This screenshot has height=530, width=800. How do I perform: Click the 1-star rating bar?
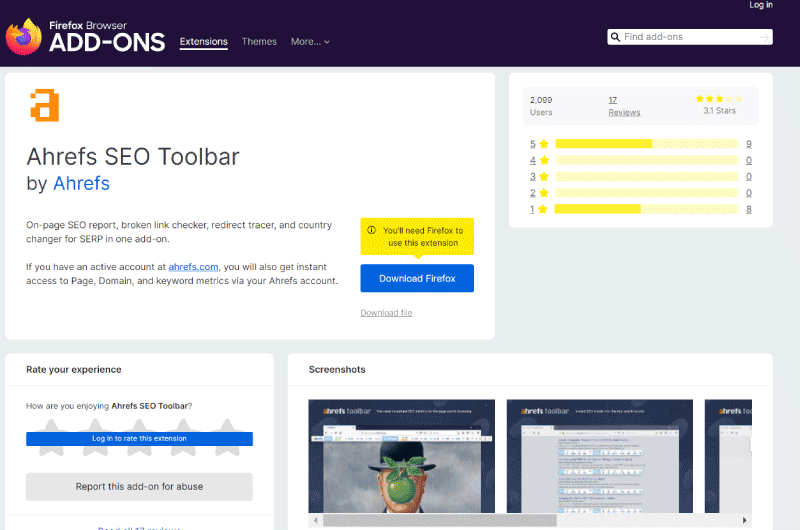[646, 209]
